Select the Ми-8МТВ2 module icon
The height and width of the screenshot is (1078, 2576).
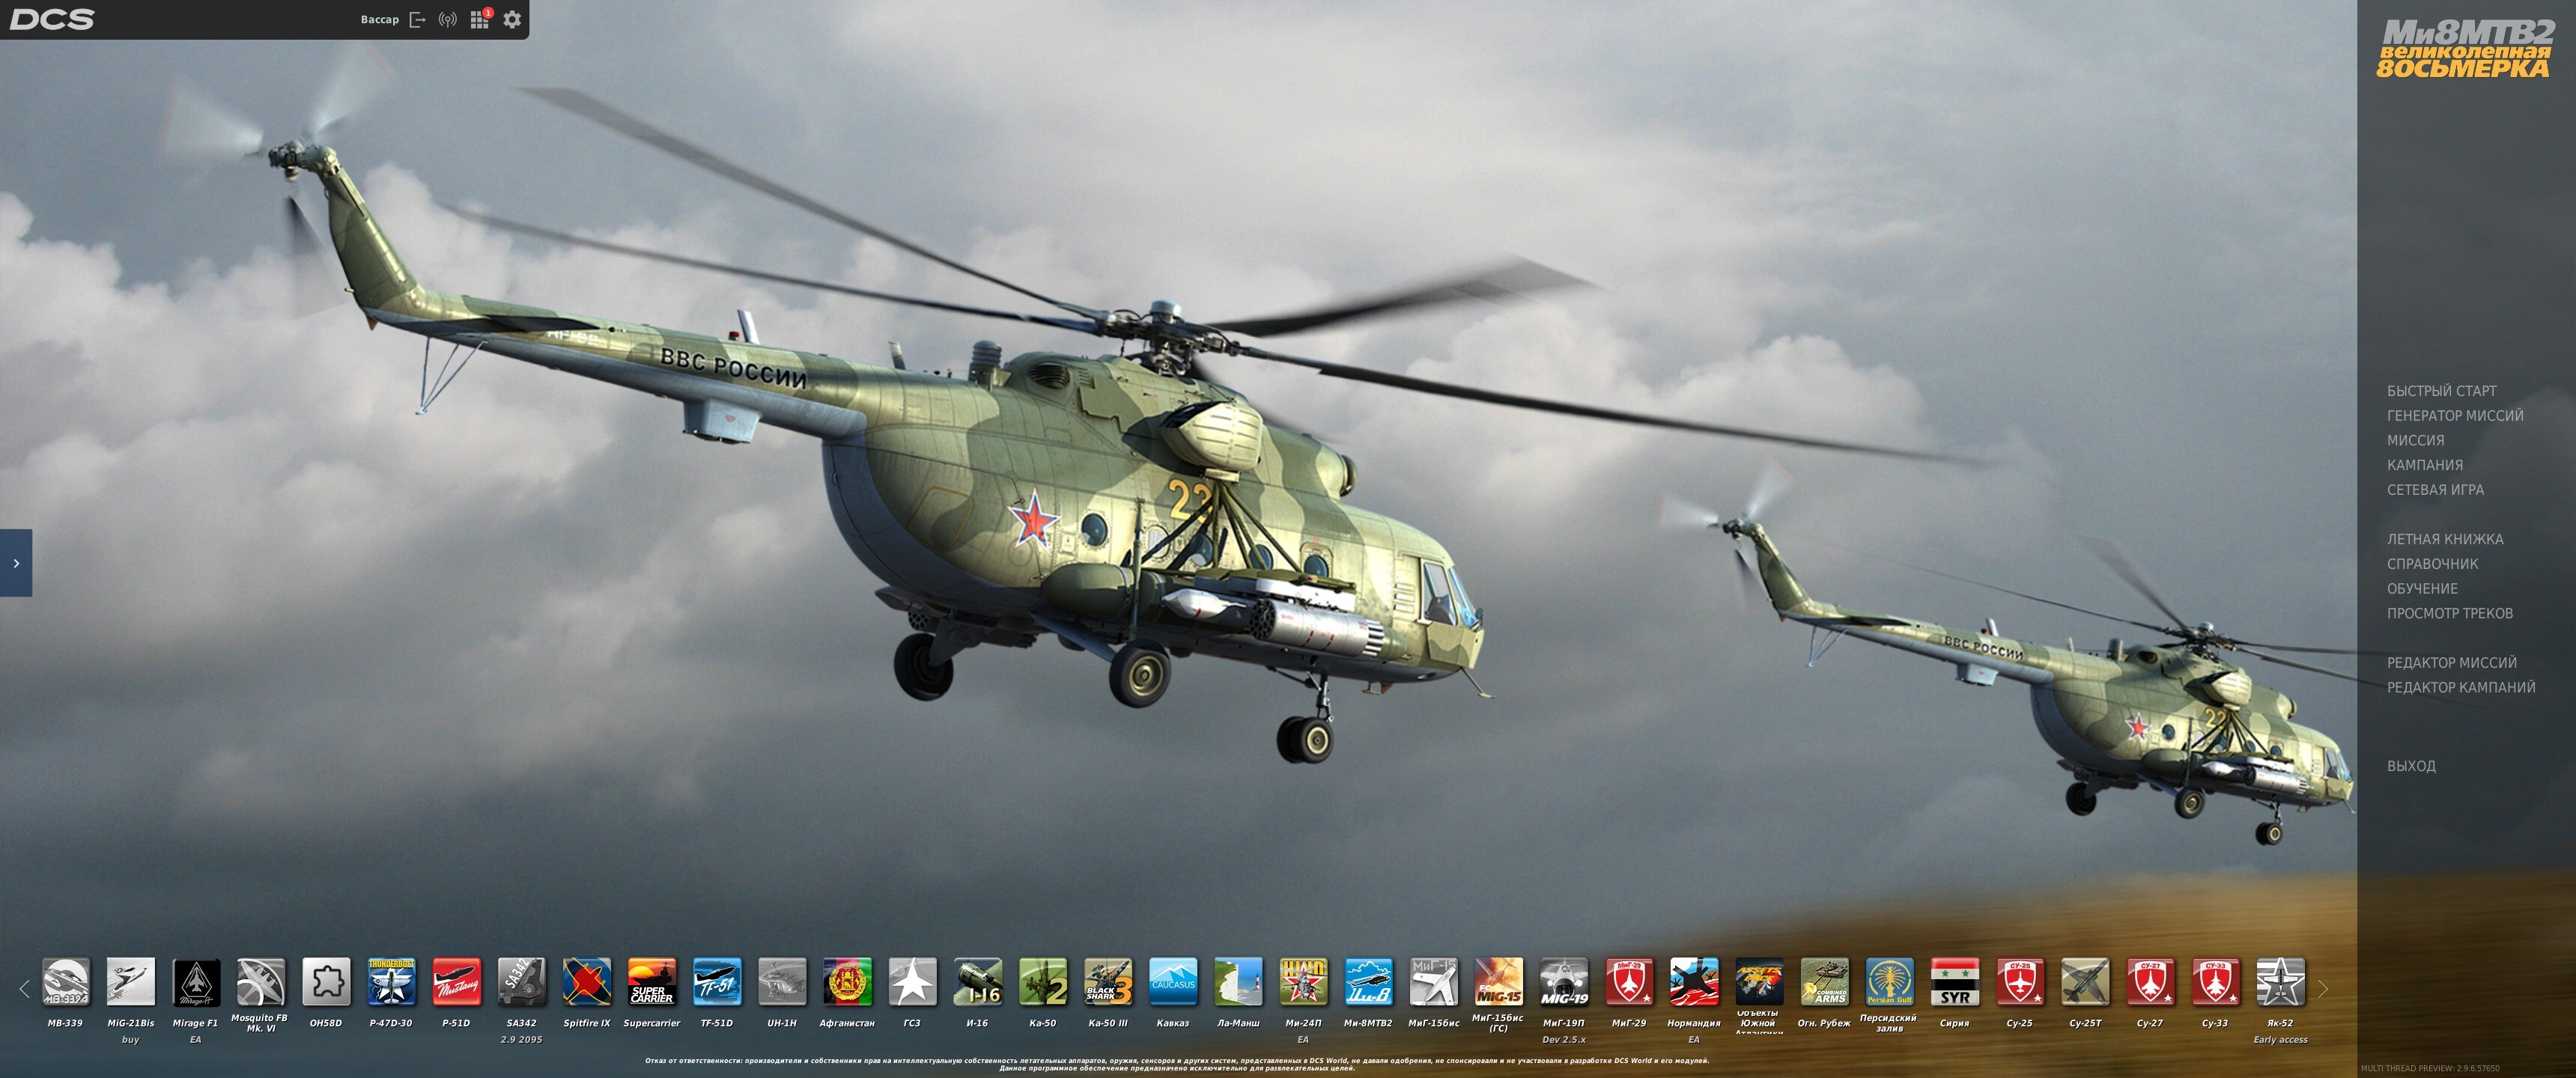coord(1368,981)
